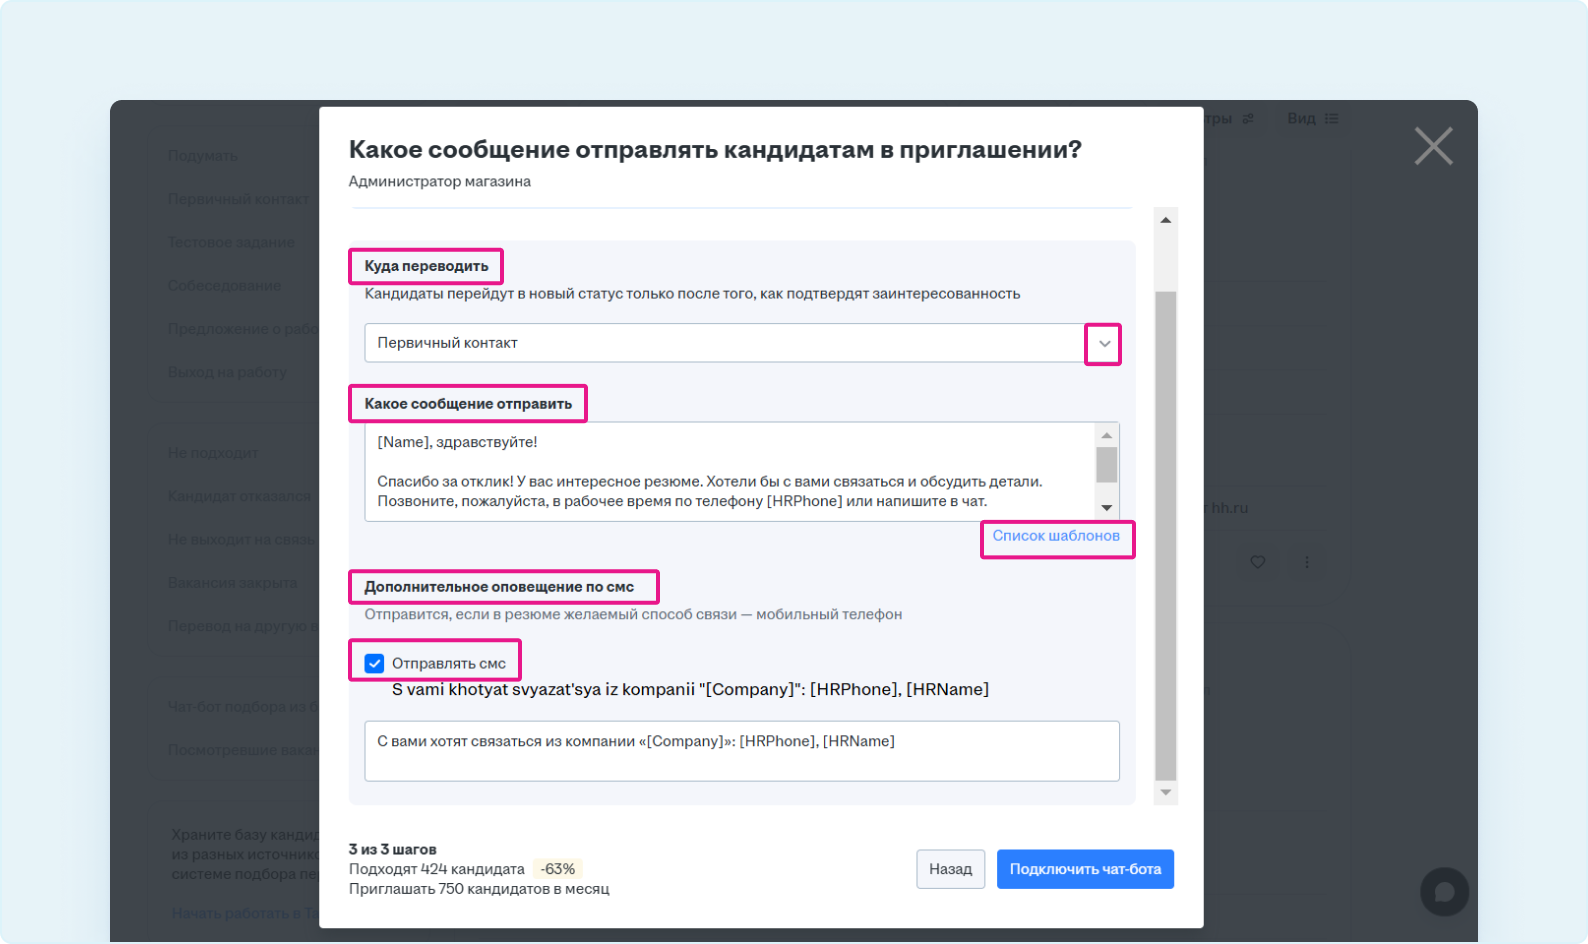Close the overlay with the X icon

pos(1433,146)
